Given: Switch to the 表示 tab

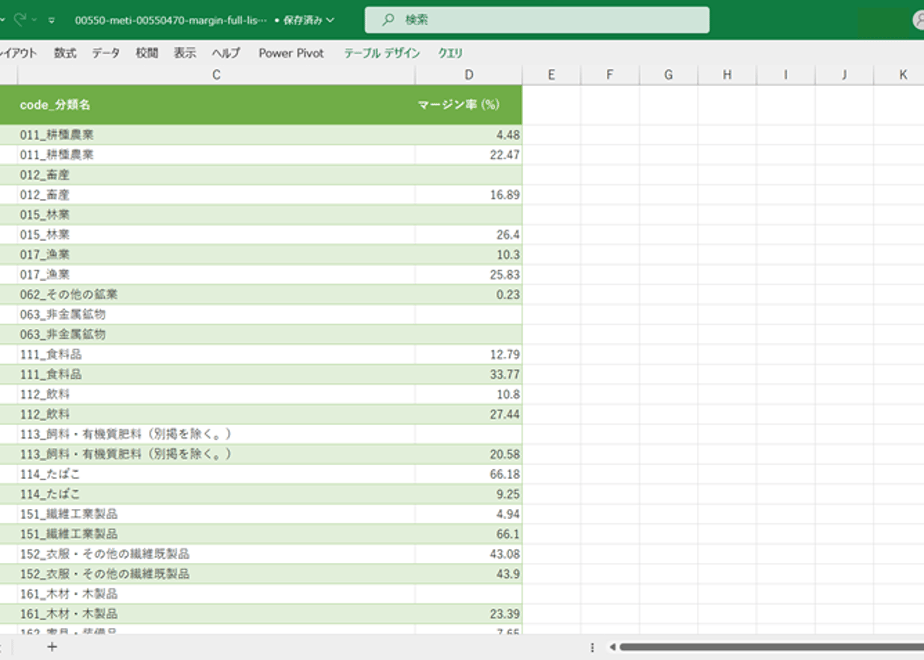Looking at the screenshot, I should point(184,53).
